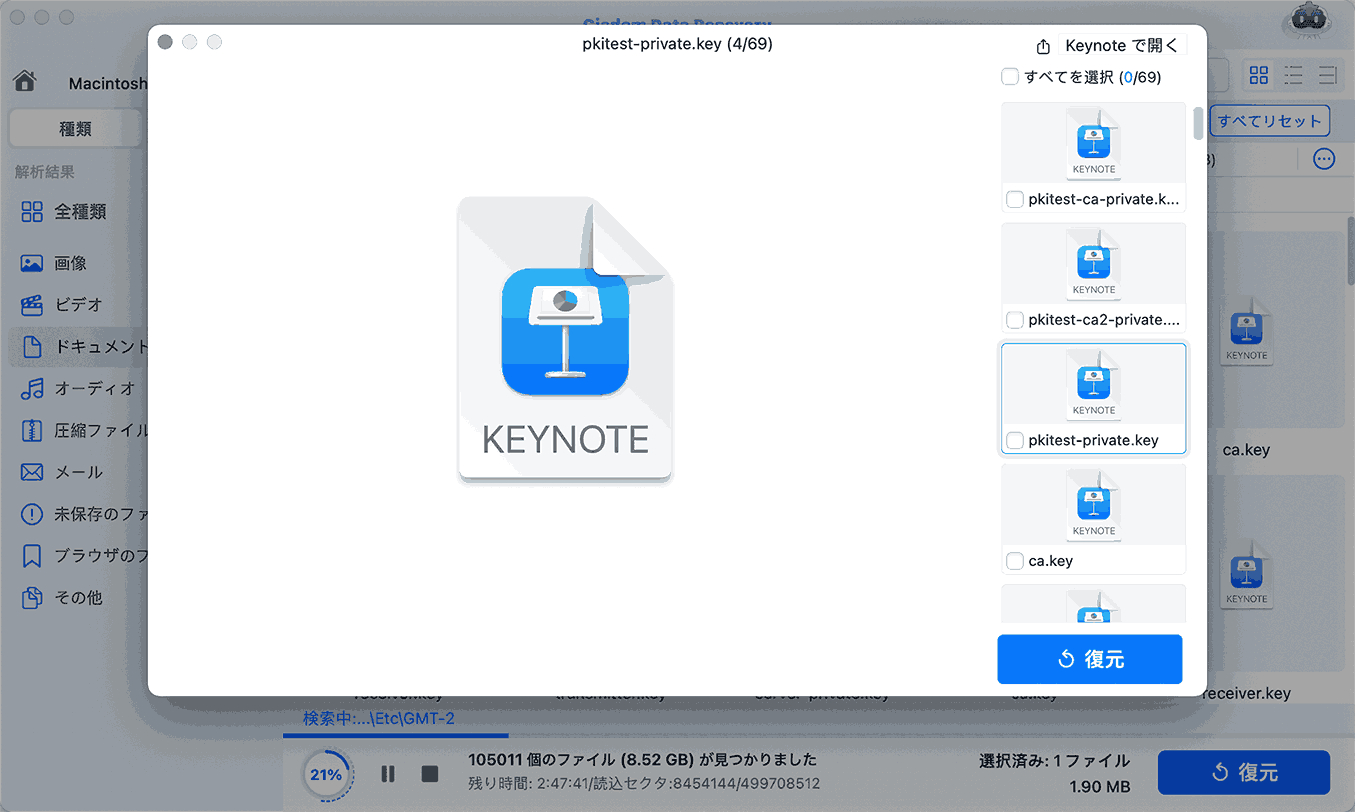Toggle the すべてを選択 checkbox
The image size is (1355, 812).
[1010, 77]
